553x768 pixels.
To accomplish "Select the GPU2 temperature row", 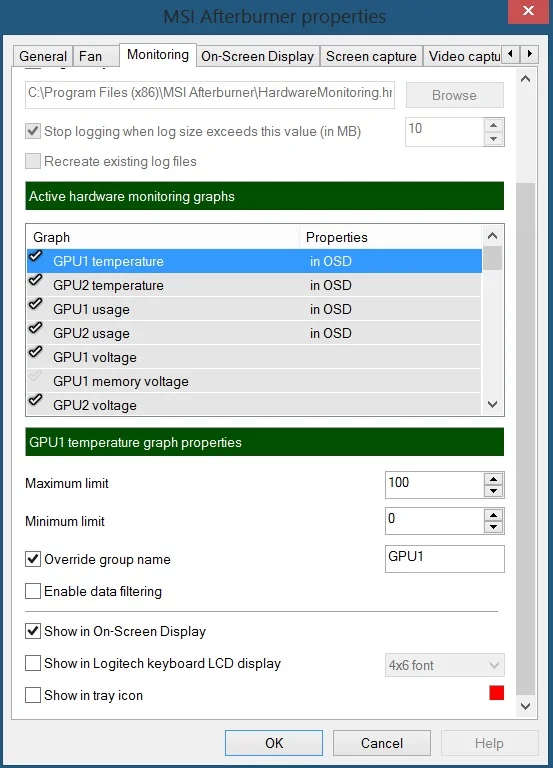I will coord(254,285).
